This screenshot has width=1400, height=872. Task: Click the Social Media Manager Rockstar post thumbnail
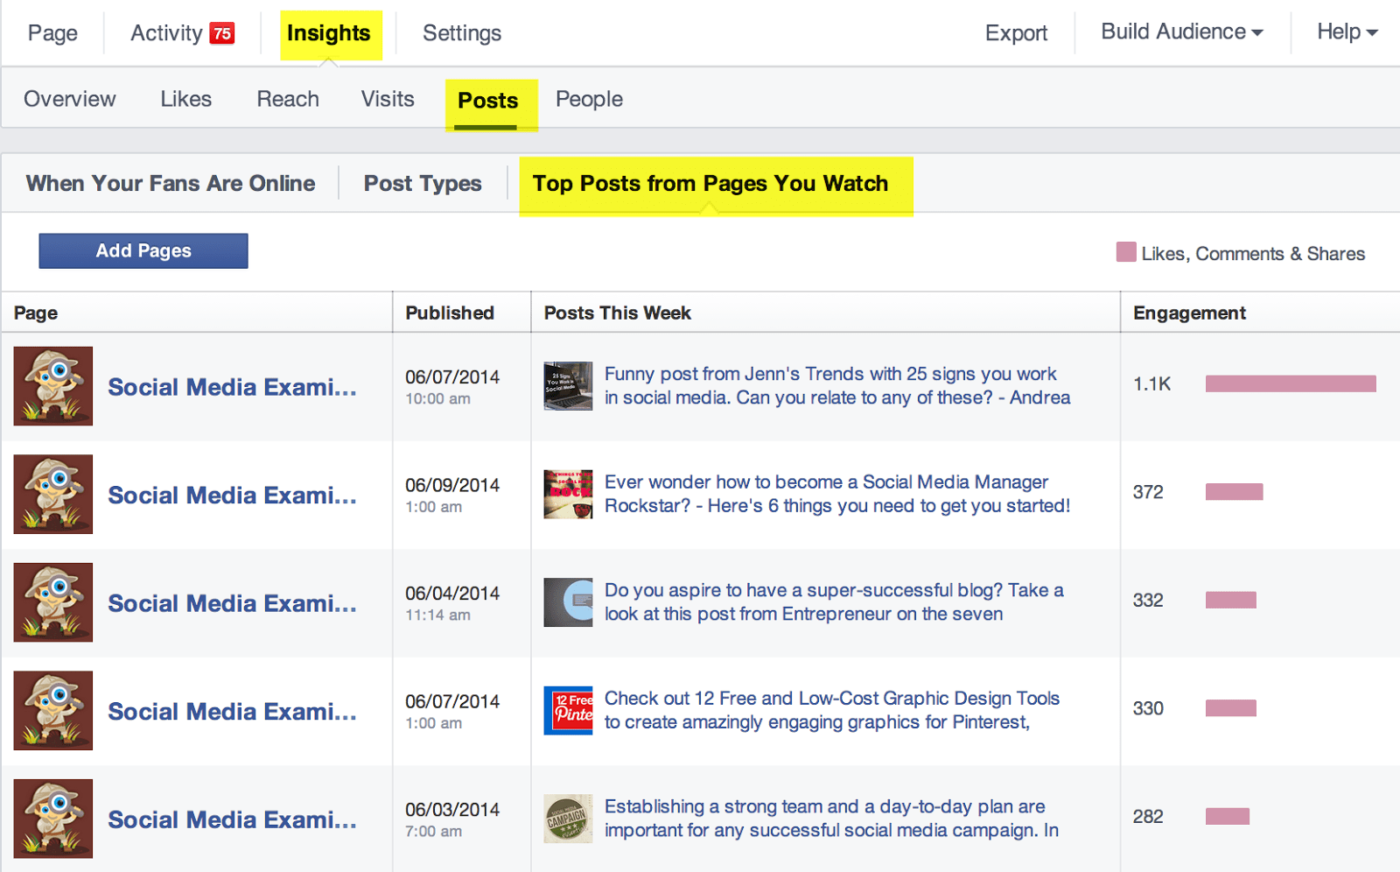tap(567, 494)
